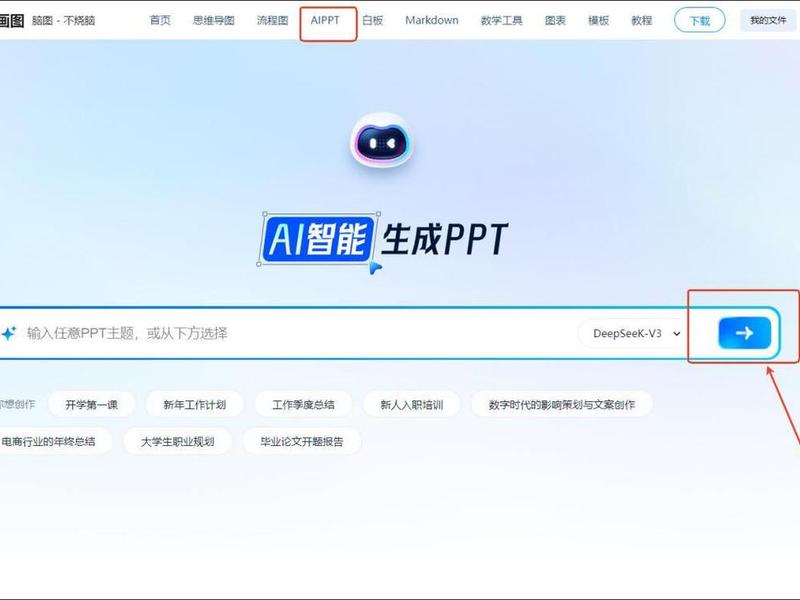Screen dimensions: 800x600
Task: Open the 教程 nav item
Action: click(x=641, y=20)
